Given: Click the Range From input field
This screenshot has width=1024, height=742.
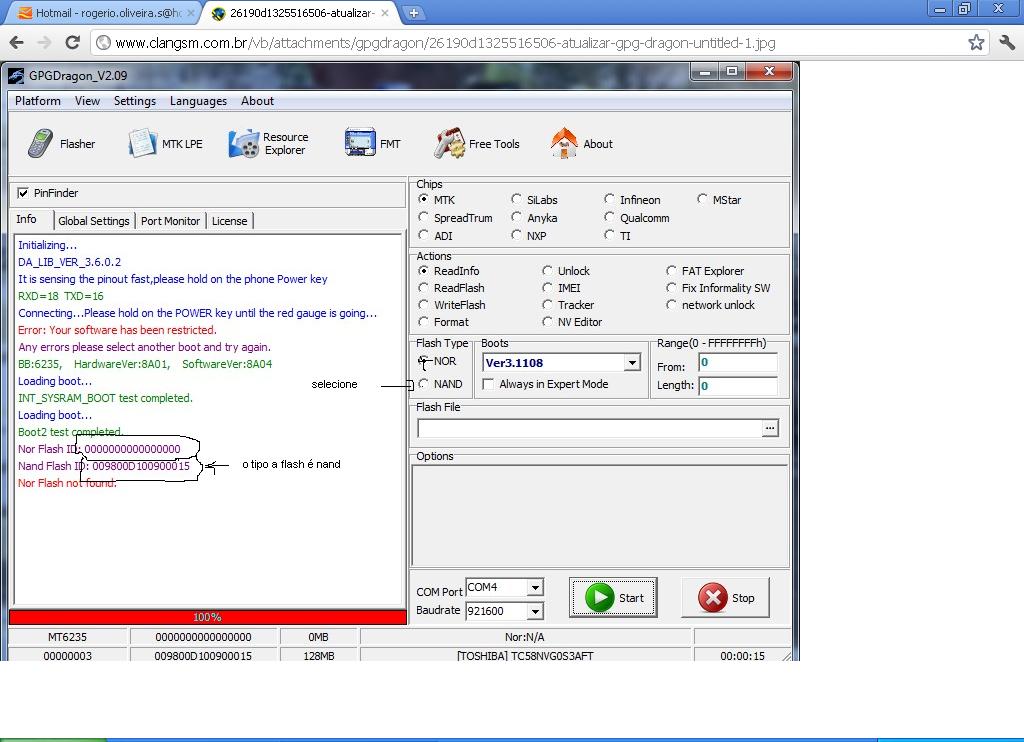Looking at the screenshot, I should coord(738,363).
